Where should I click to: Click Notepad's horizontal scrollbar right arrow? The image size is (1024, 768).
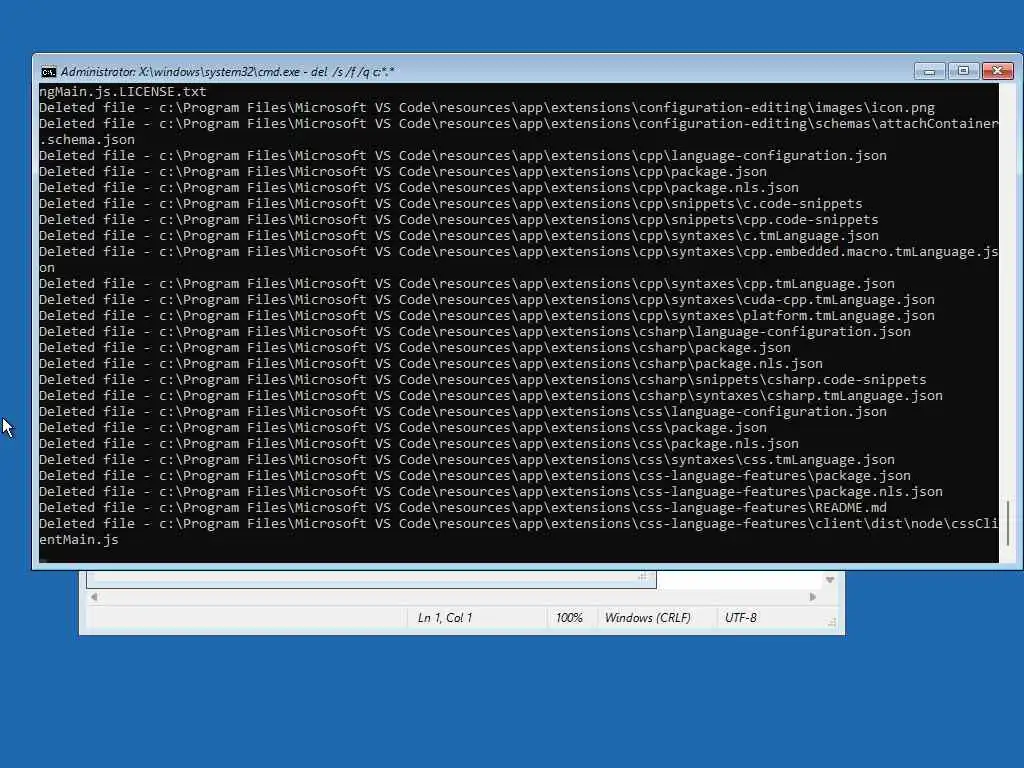pyautogui.click(x=812, y=596)
